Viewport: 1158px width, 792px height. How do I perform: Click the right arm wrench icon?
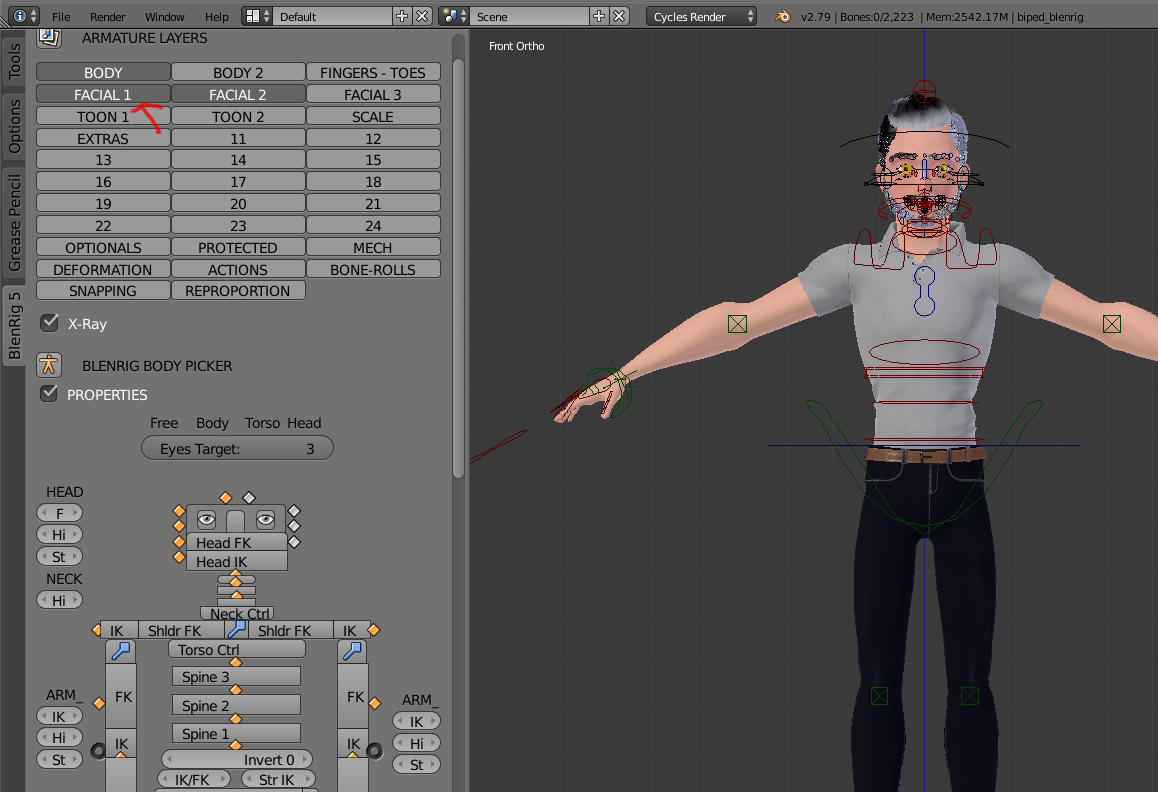point(352,651)
